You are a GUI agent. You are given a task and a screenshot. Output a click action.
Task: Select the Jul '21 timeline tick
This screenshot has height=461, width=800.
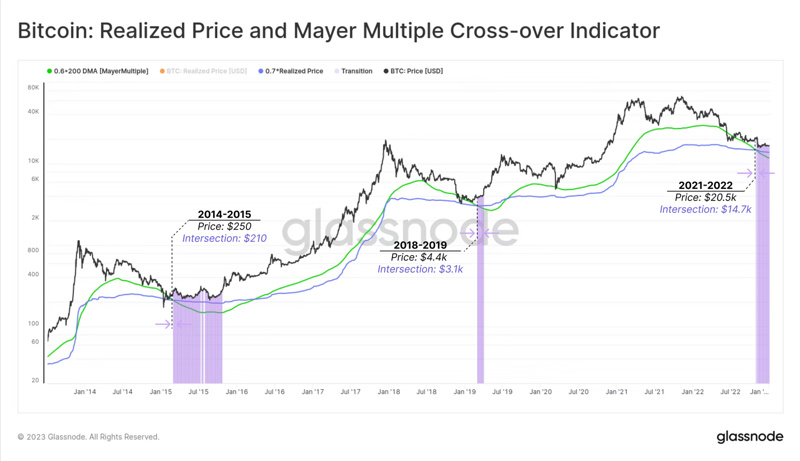pos(654,392)
